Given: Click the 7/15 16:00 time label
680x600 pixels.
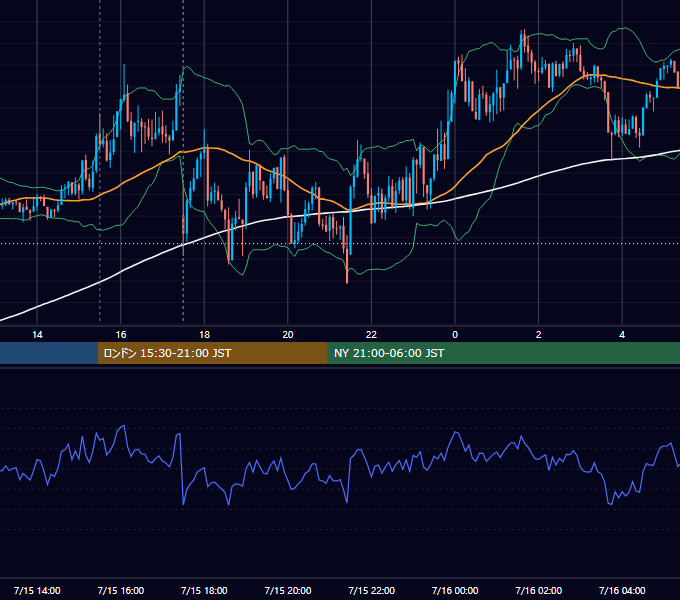Looking at the screenshot, I should [121, 590].
